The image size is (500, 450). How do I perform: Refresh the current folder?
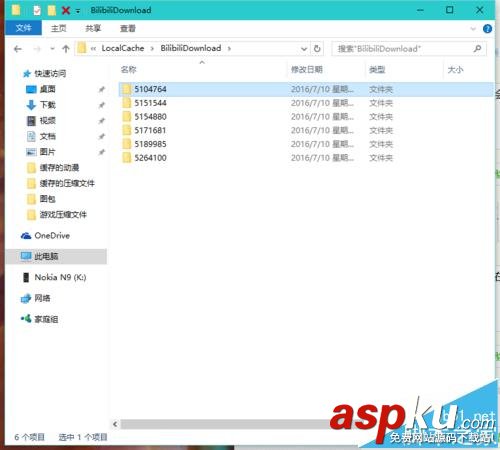pos(317,49)
